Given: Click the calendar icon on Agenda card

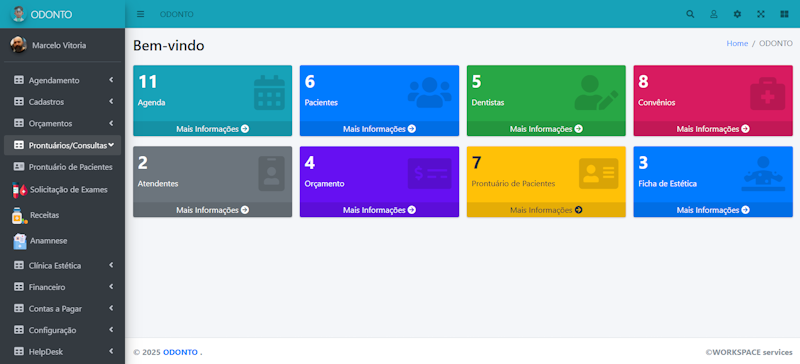Looking at the screenshot, I should click(x=269, y=92).
